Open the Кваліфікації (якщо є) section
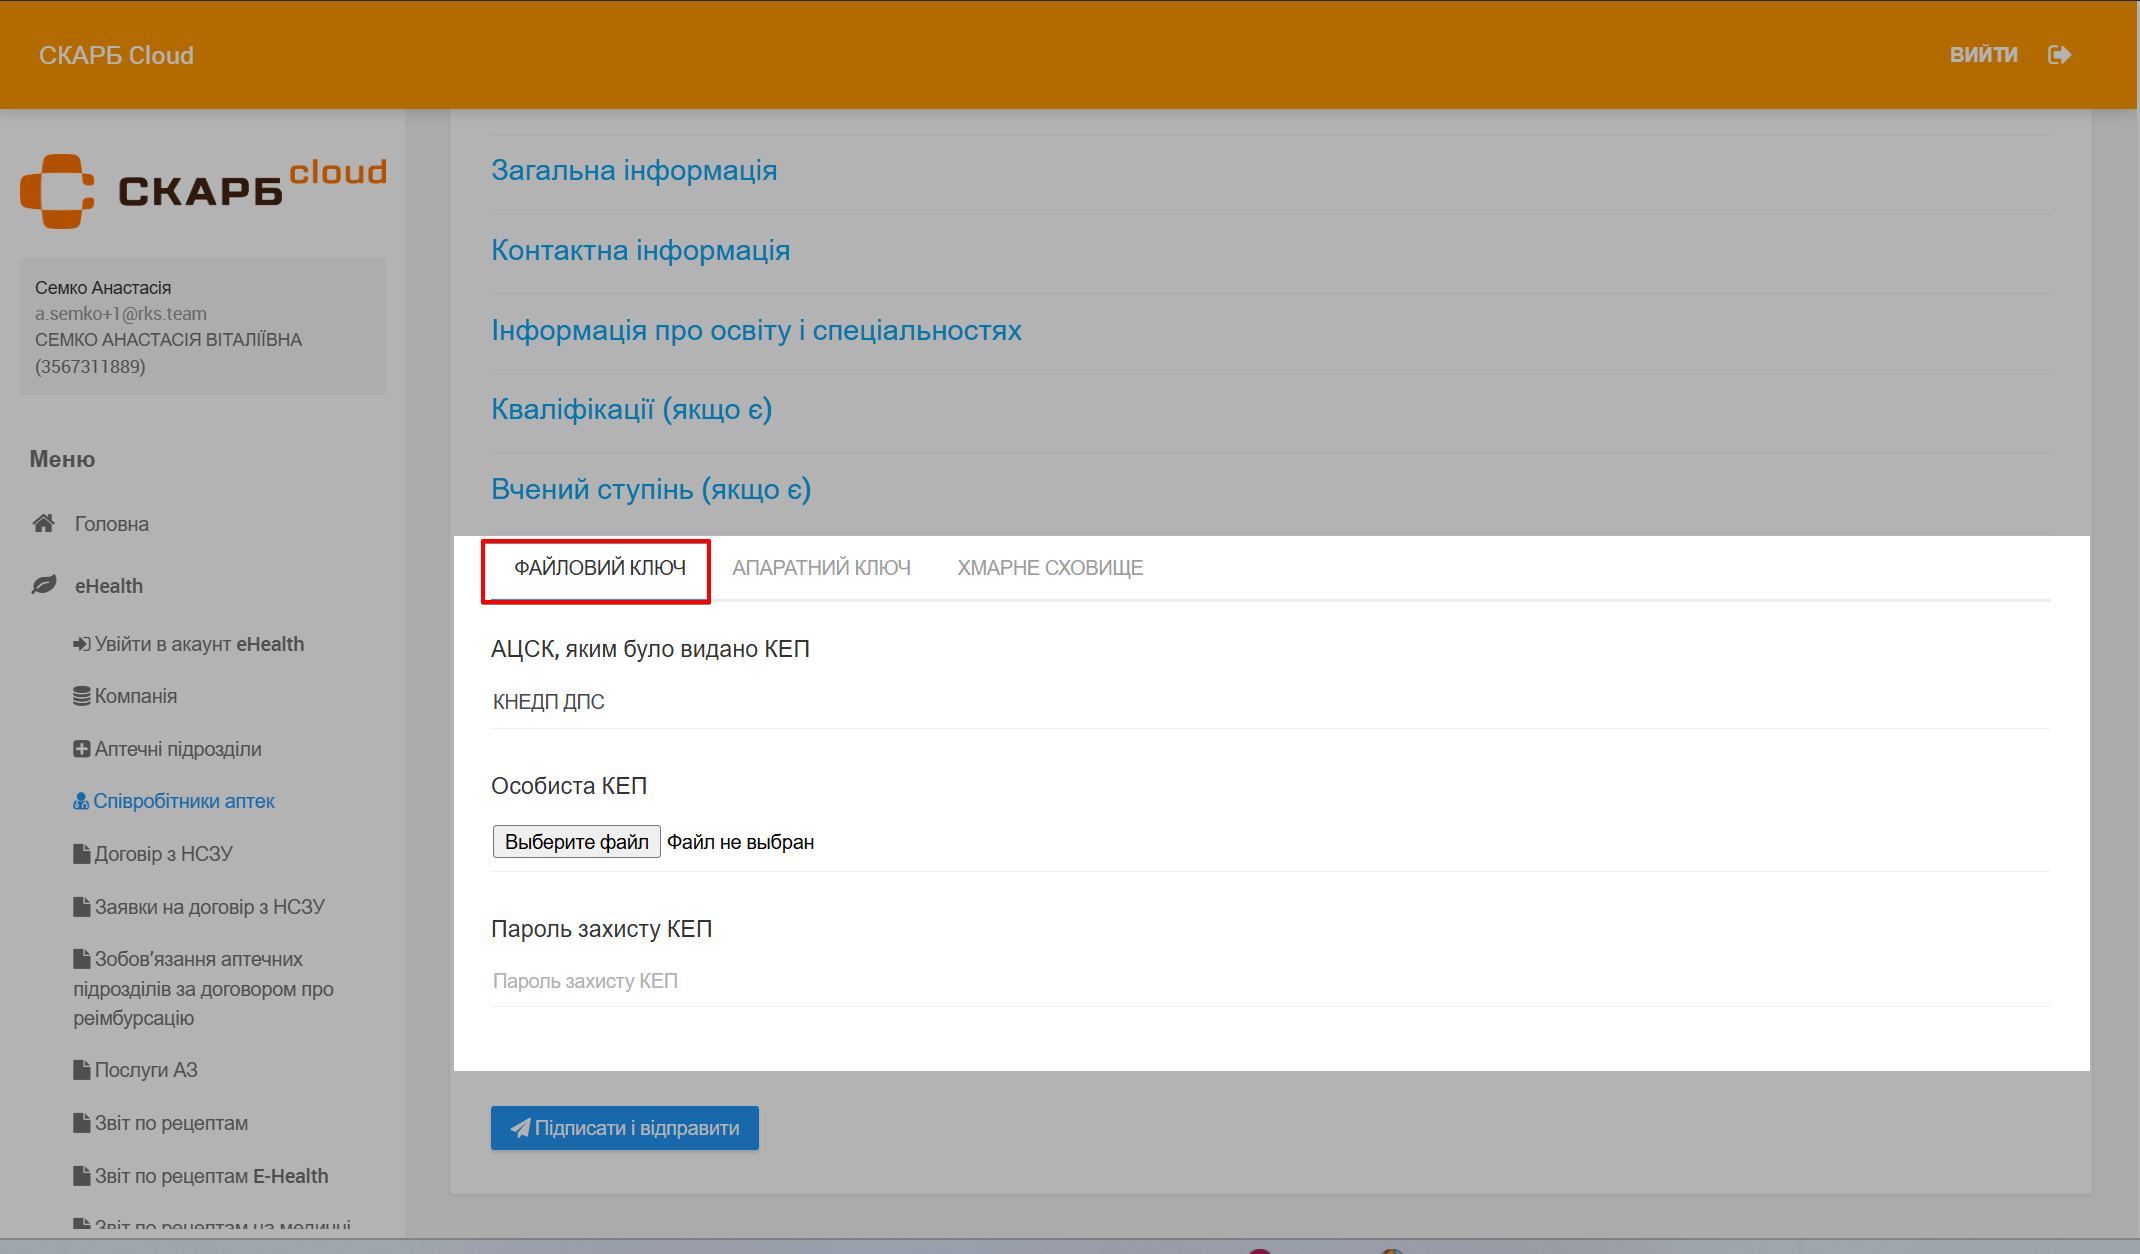Screen dimensions: 2140x1254 pyautogui.click(x=631, y=409)
